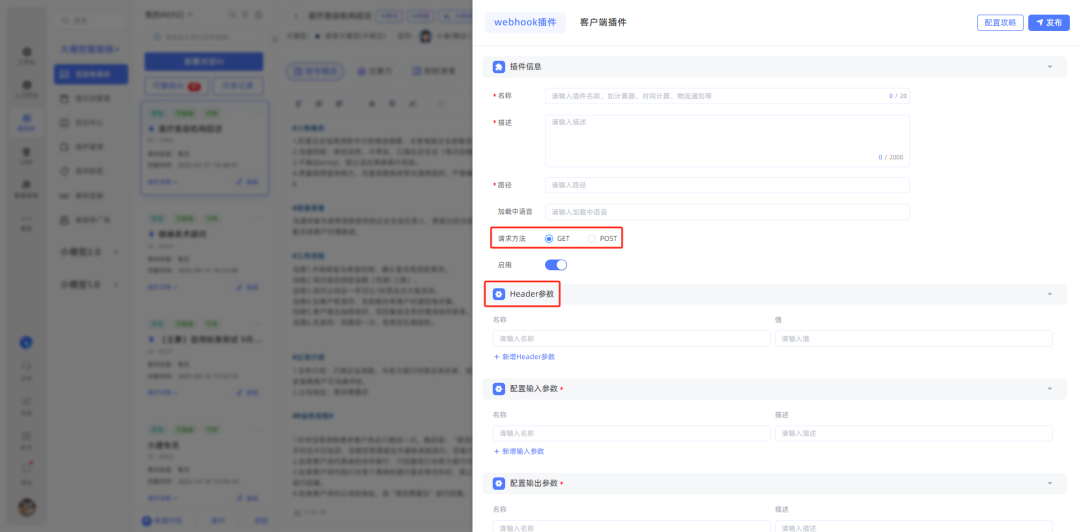Click the 新增Header参数 link
Screen dimensions: 1080x532
click(524, 357)
